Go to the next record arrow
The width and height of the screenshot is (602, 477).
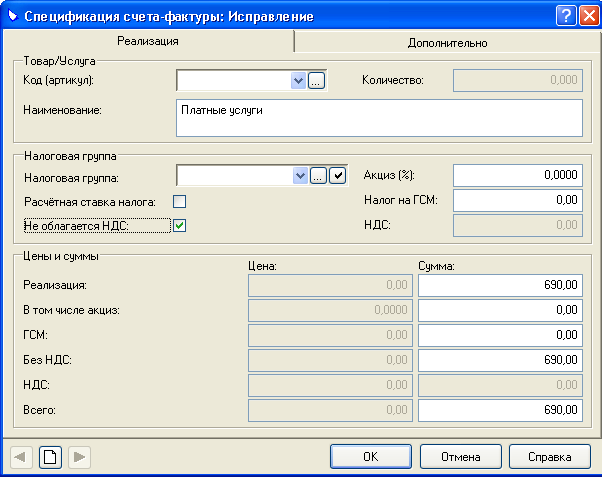[x=79, y=457]
